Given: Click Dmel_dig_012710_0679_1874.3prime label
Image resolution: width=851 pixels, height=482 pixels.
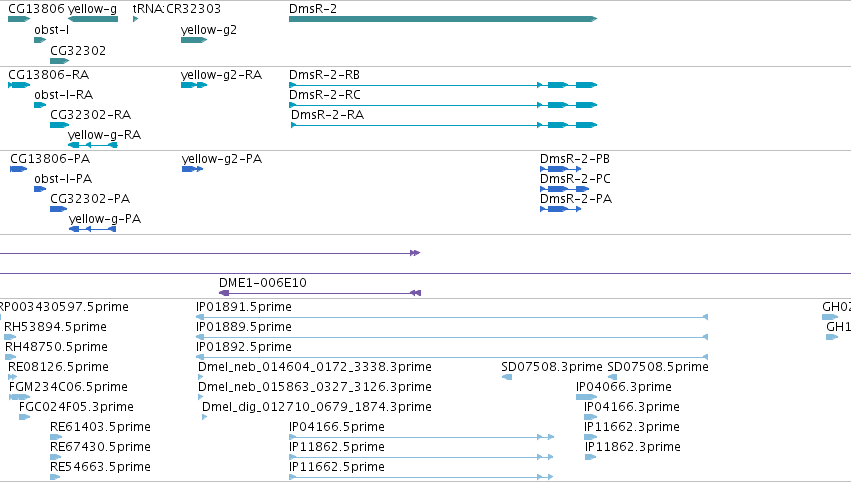Looking at the screenshot, I should (x=317, y=407).
